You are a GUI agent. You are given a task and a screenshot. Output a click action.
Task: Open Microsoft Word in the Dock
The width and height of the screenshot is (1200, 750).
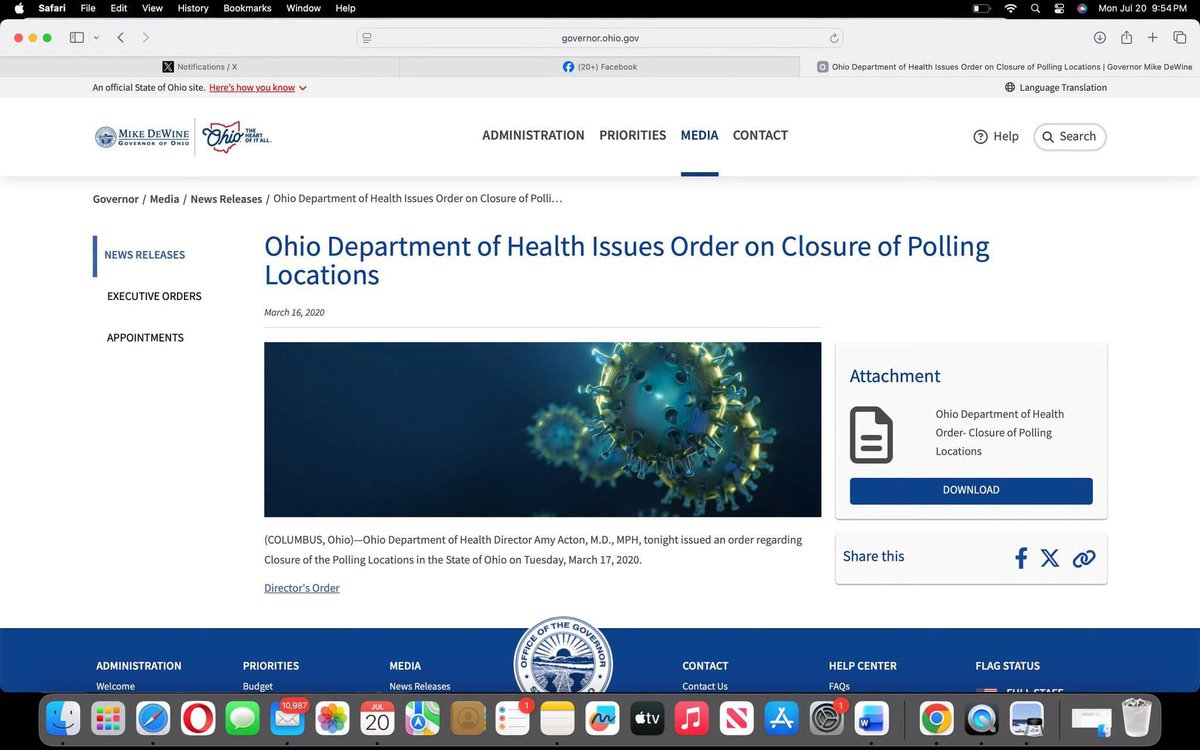tap(871, 718)
